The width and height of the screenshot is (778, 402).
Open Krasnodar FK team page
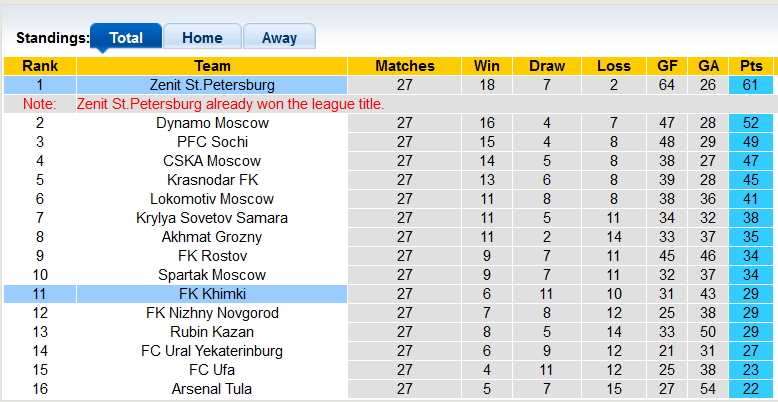click(212, 180)
